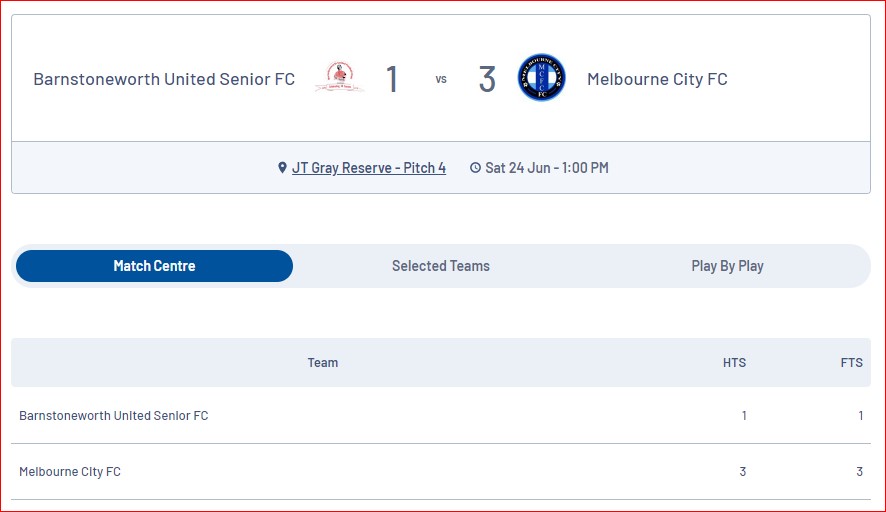This screenshot has width=886, height=512.
Task: Click the away score 3 in header
Action: [x=487, y=79]
